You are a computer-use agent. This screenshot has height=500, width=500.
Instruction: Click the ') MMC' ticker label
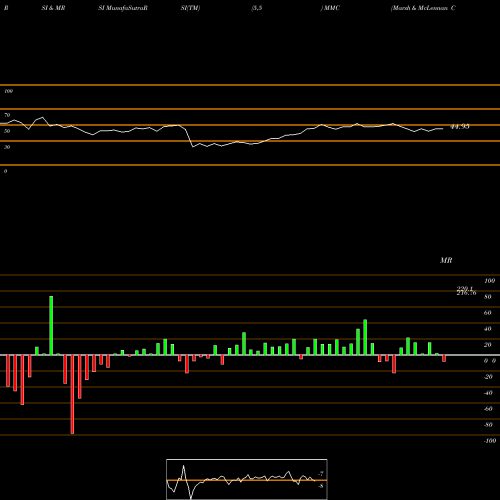click(330, 8)
